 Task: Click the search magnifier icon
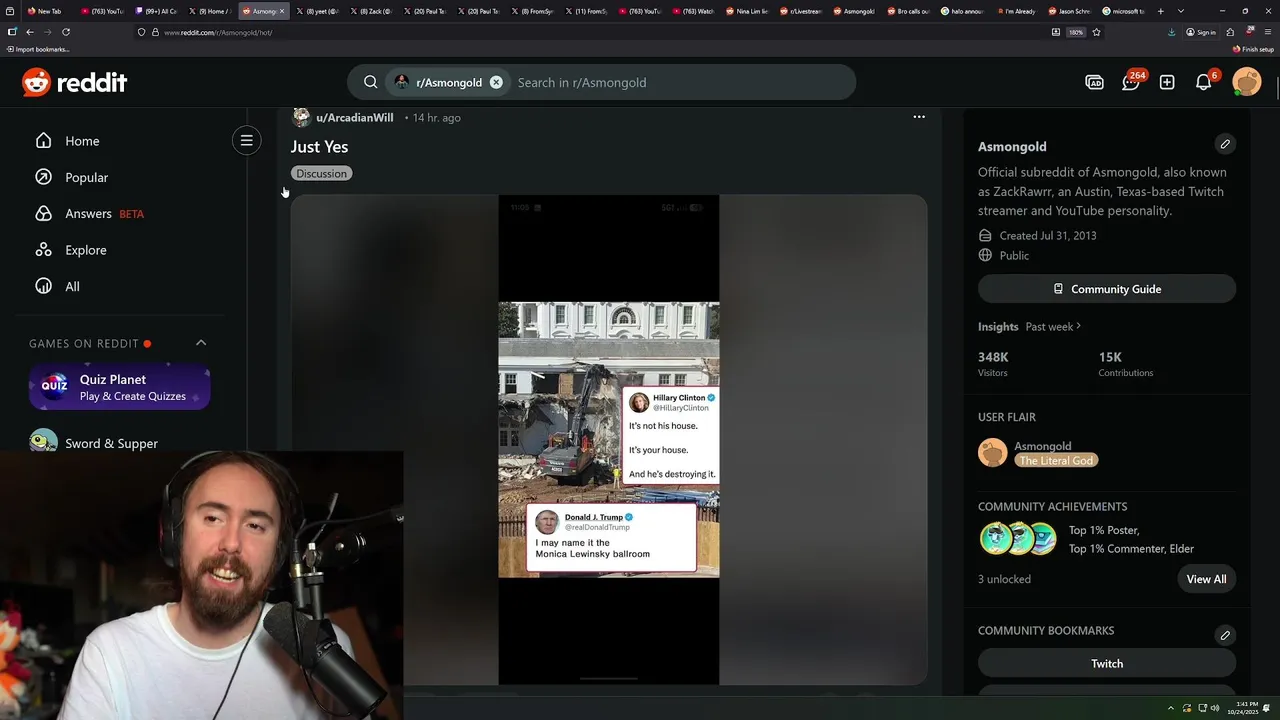pyautogui.click(x=370, y=82)
